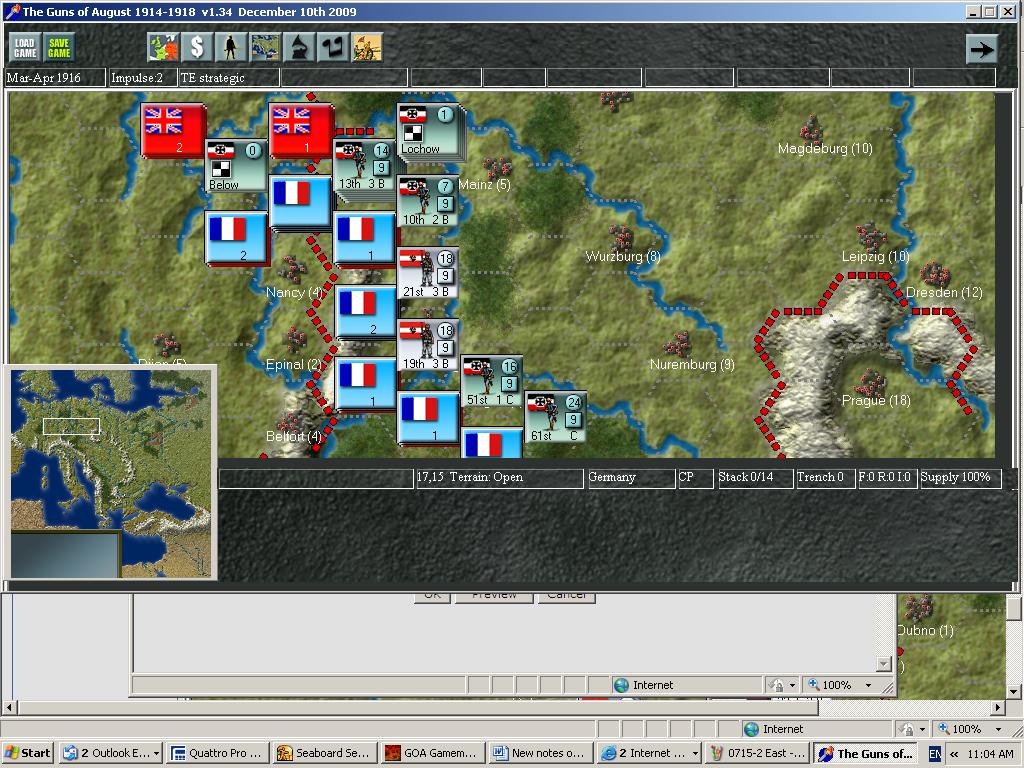This screenshot has width=1024, height=768.
Task: Click the gramophone sound icon
Action: pos(299,48)
